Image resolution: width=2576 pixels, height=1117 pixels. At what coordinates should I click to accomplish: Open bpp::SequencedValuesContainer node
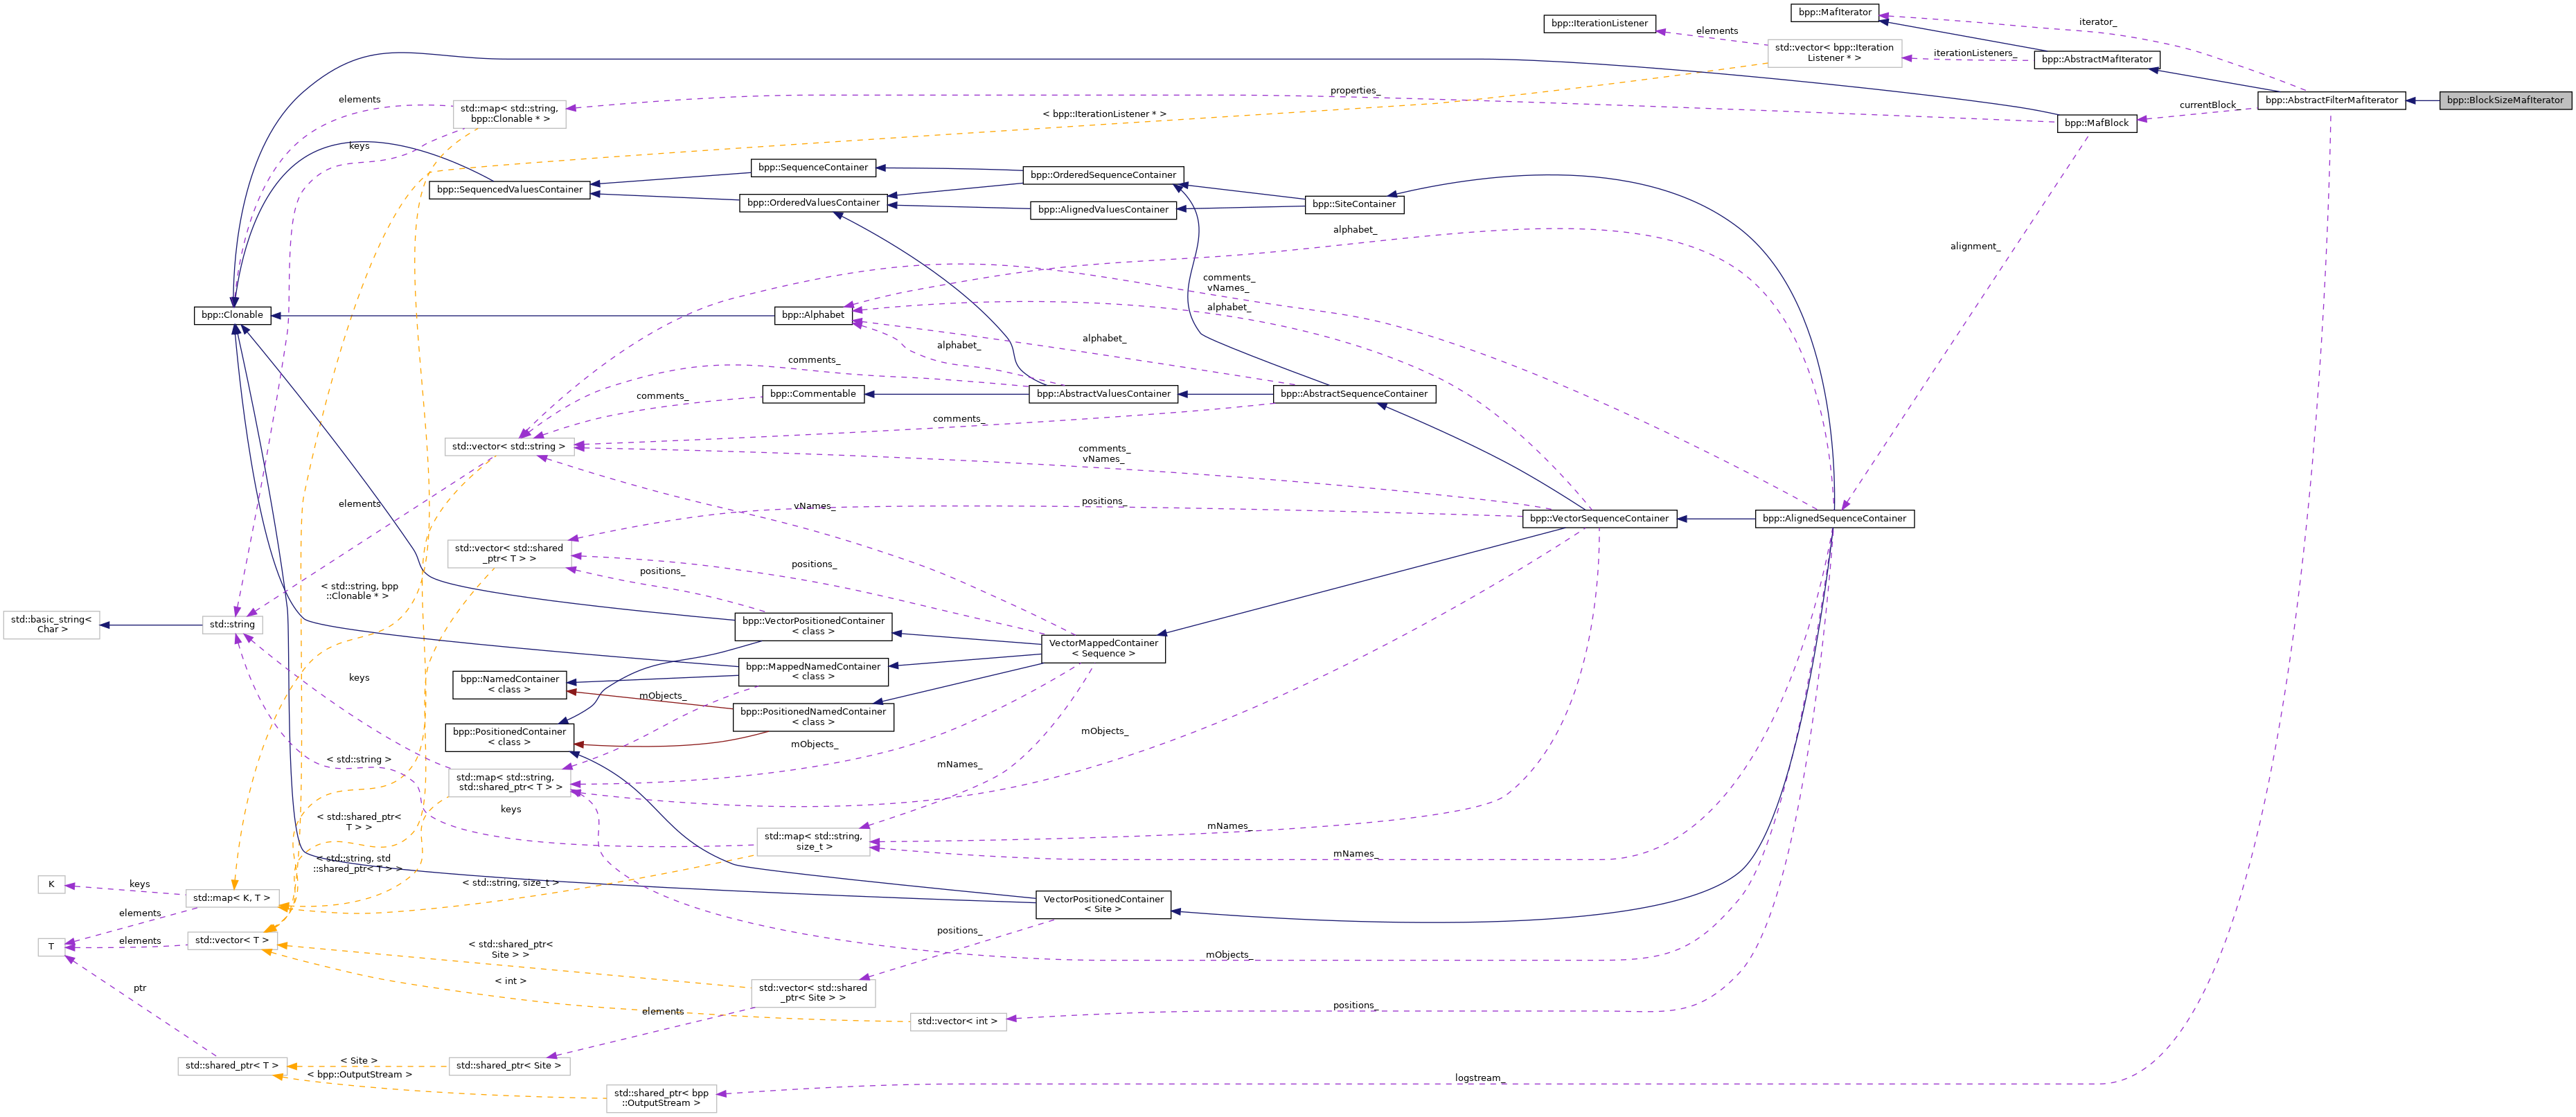coord(509,189)
